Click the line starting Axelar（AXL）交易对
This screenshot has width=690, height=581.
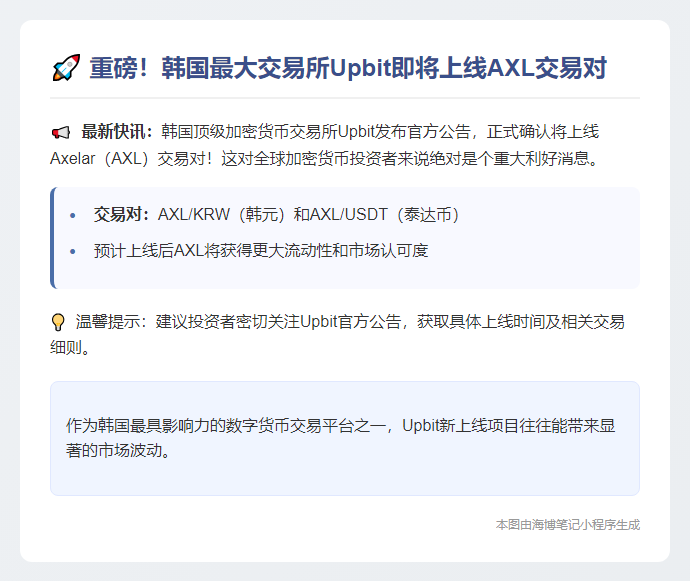coord(325,158)
